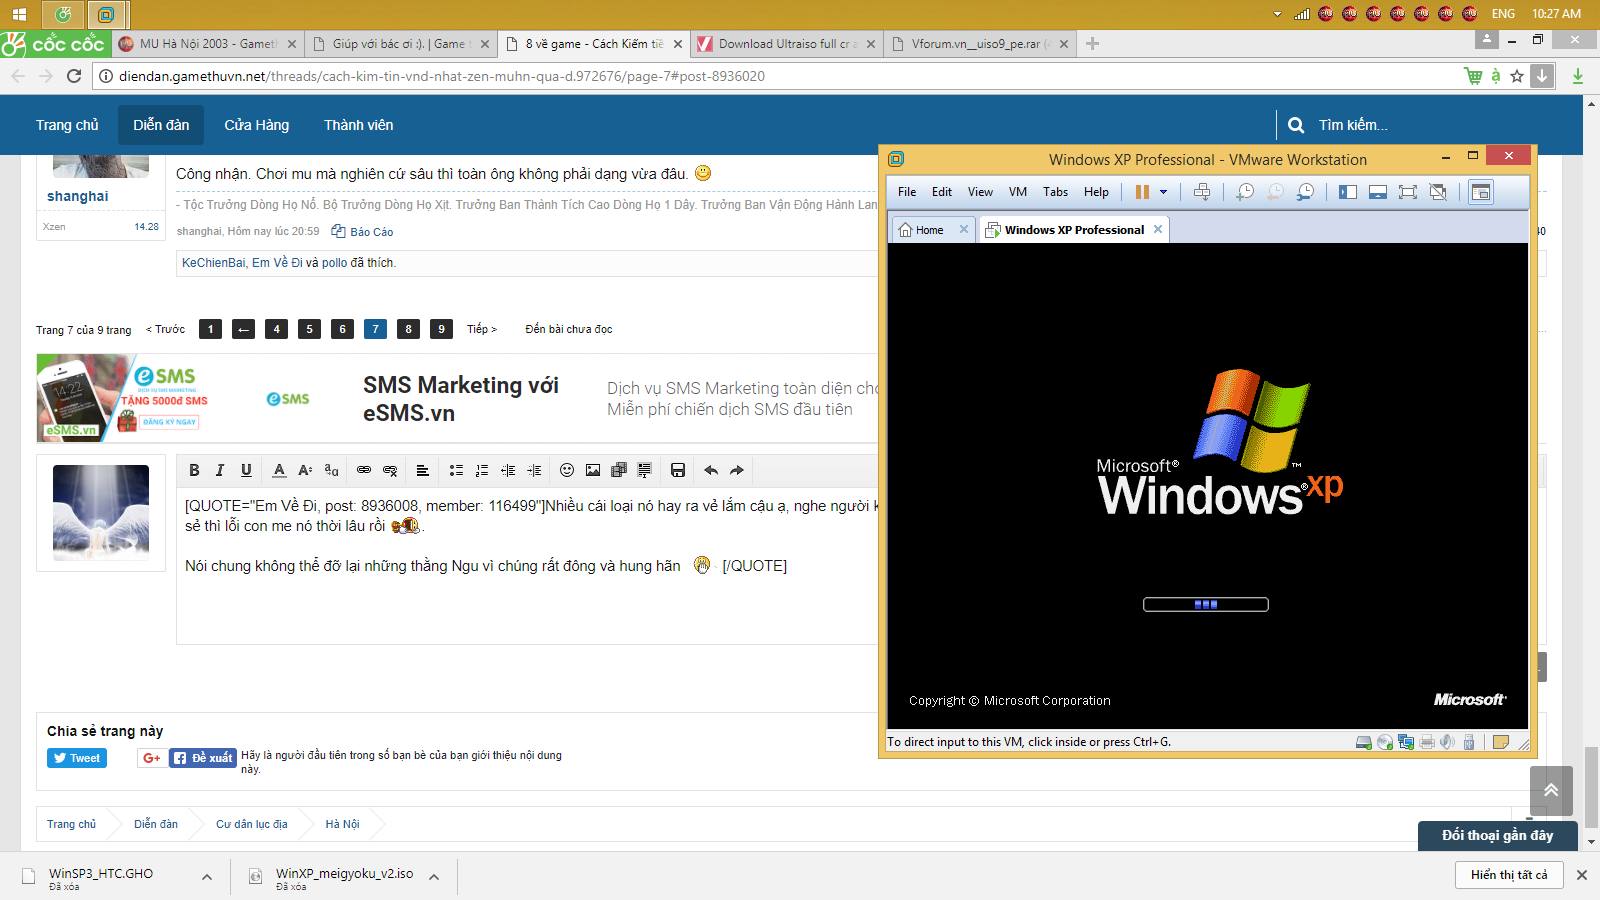Take a snapshot of the VM
Image resolution: width=1600 pixels, height=900 pixels.
point(1245,192)
